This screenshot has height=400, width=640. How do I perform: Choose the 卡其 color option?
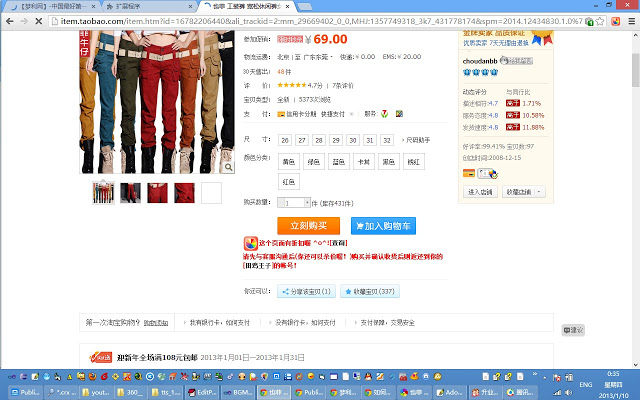pos(364,162)
